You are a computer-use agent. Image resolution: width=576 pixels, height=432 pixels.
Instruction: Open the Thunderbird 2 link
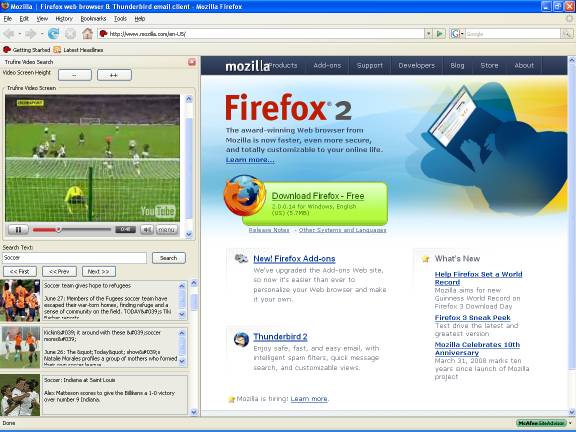click(280, 337)
